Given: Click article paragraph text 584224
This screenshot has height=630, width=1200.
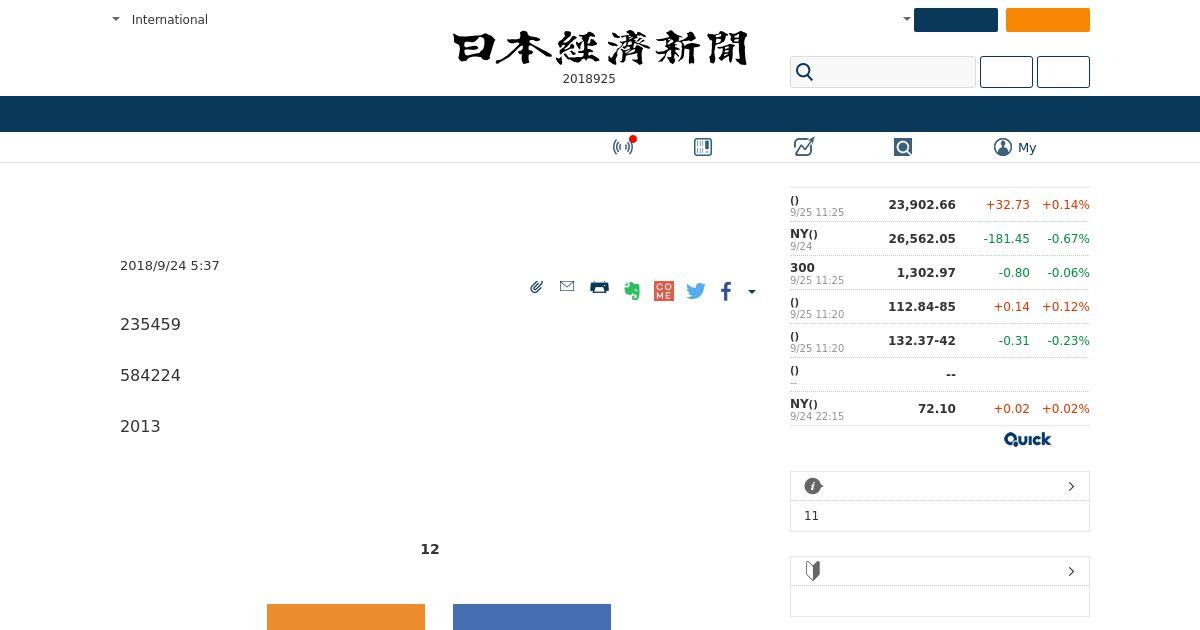Looking at the screenshot, I should click(150, 375).
